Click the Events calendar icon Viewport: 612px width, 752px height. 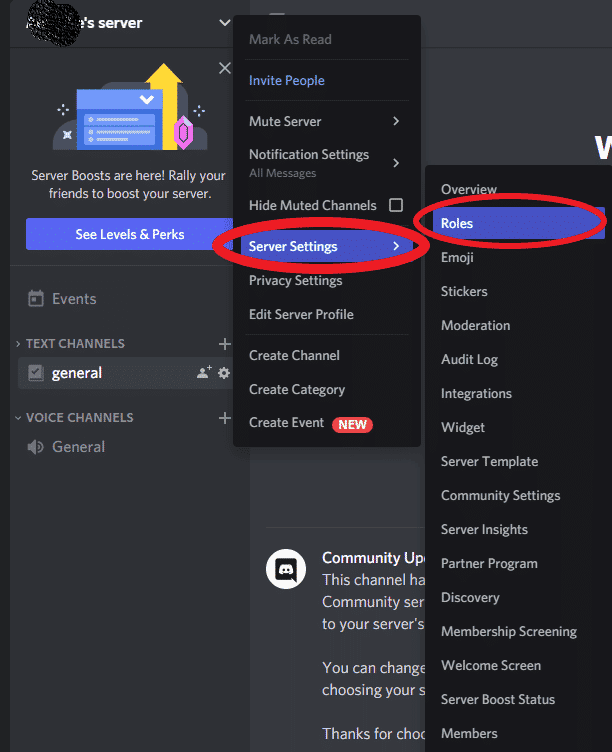point(36,298)
